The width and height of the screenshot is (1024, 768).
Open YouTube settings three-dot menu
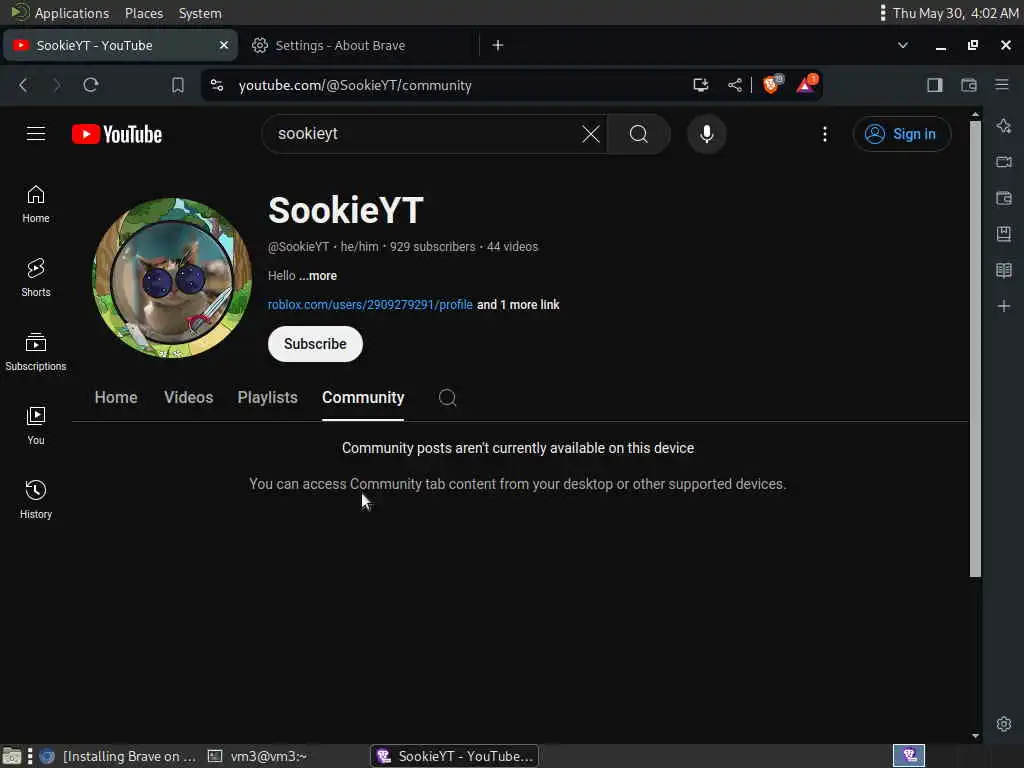825,134
